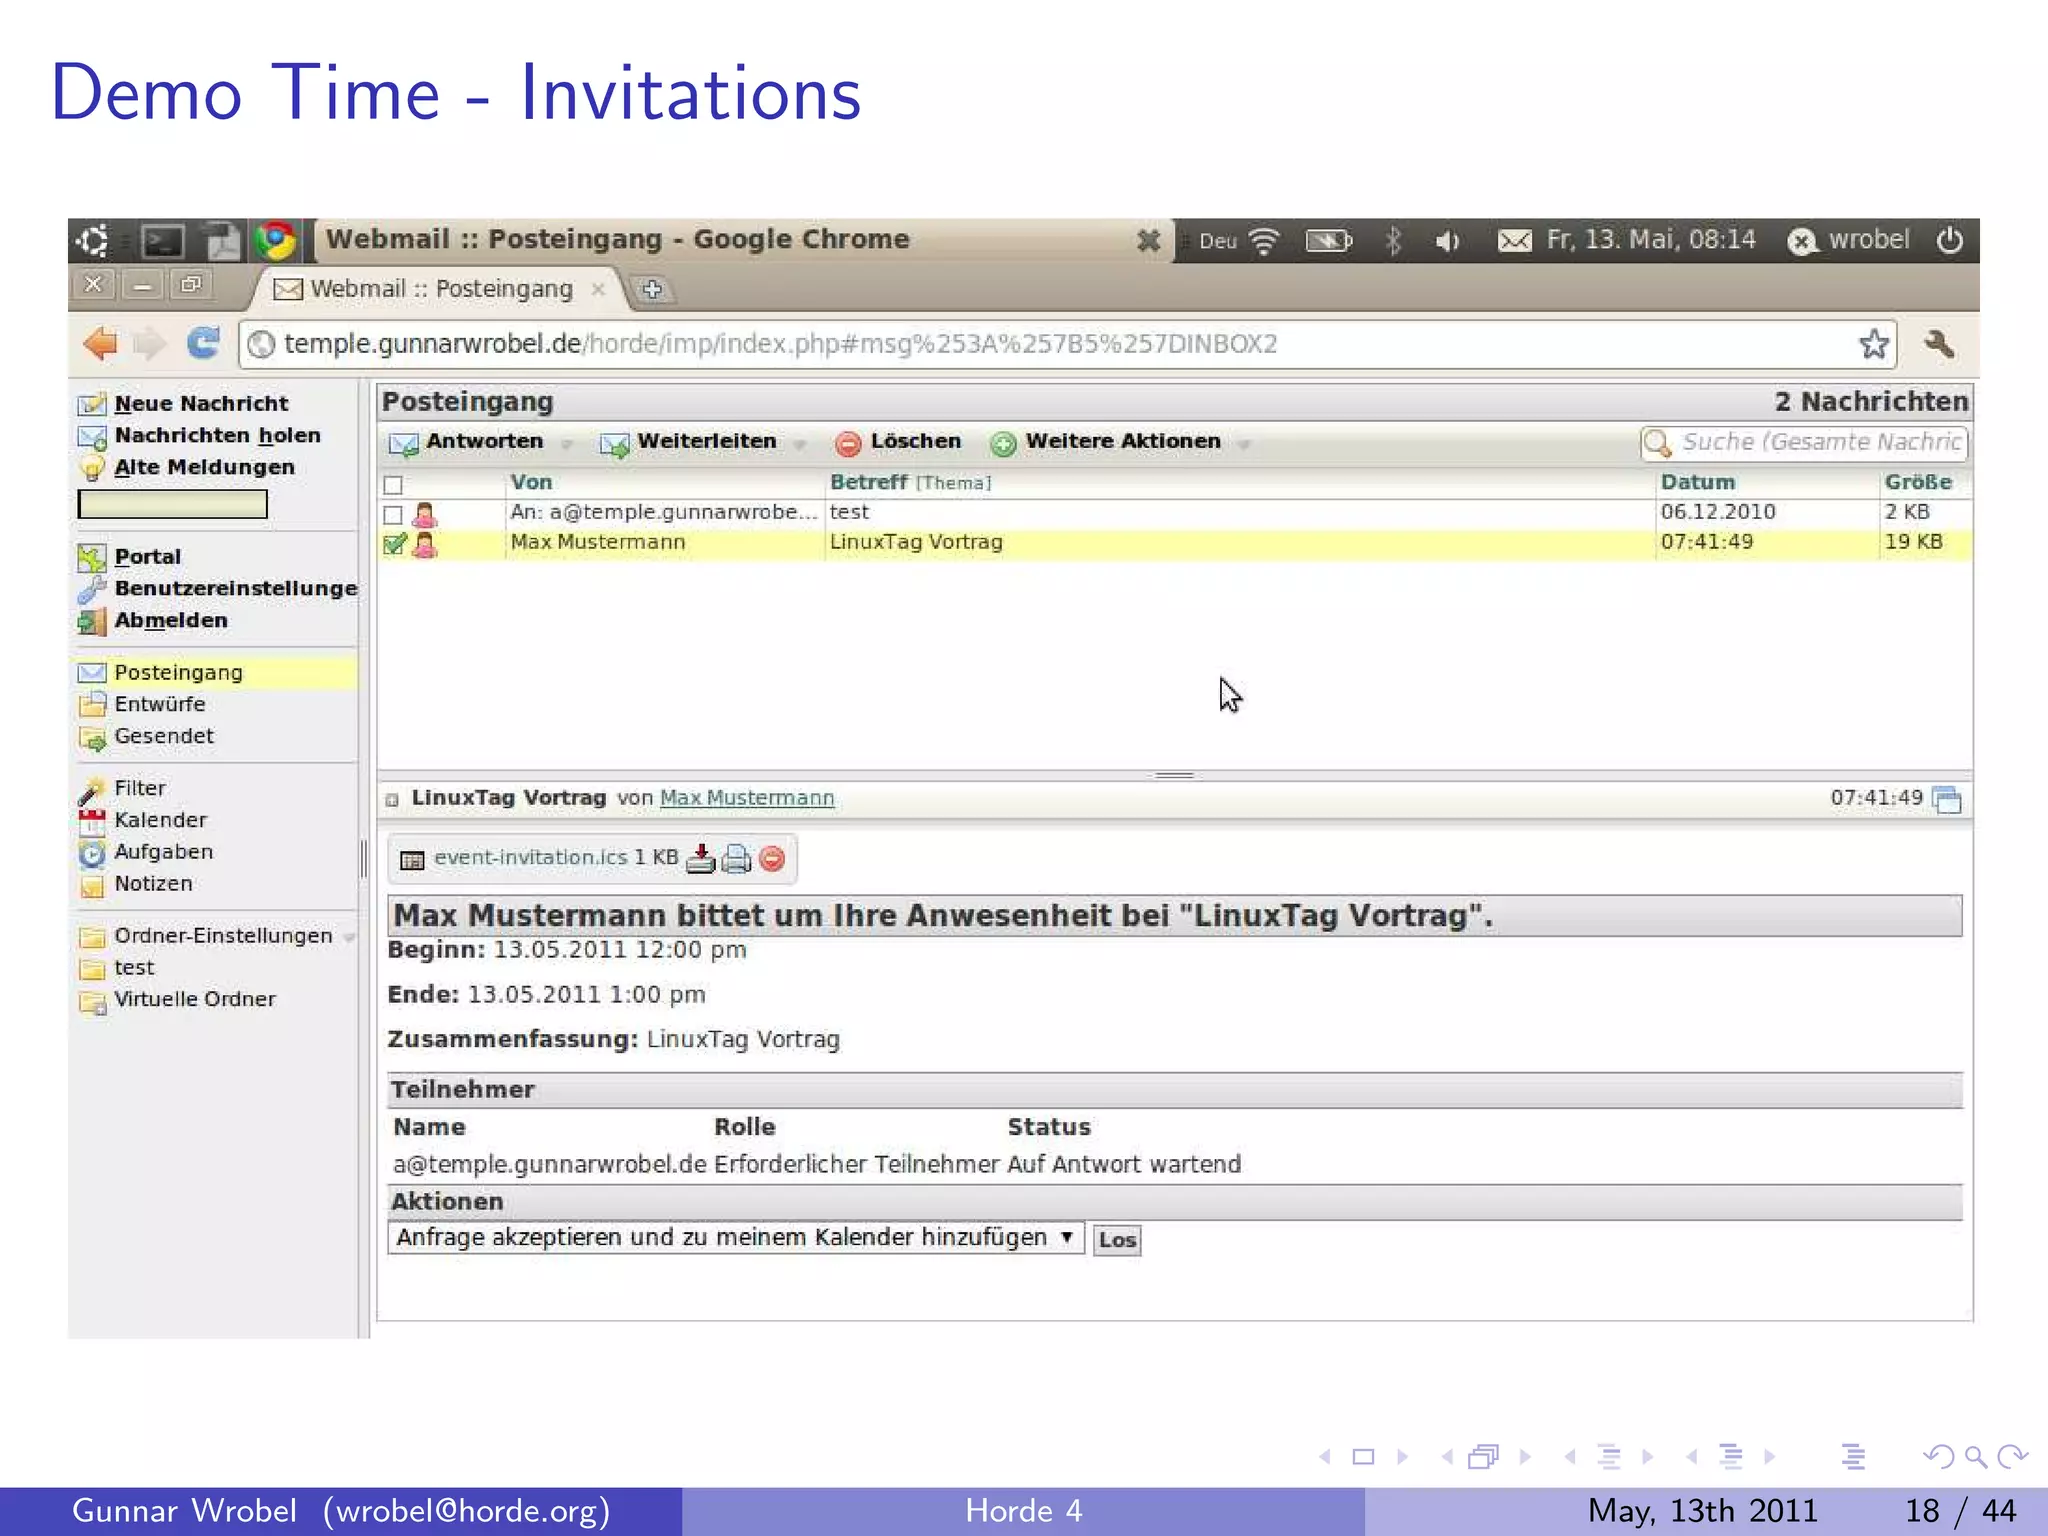Screen dimensions: 2048x1536
Task: Click Nachrichten holen
Action: click(217, 436)
